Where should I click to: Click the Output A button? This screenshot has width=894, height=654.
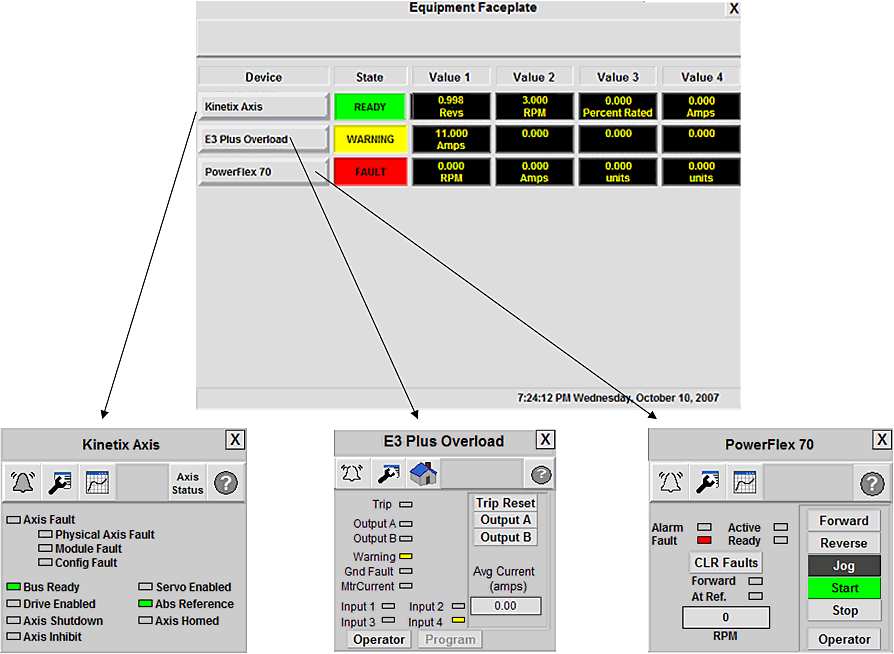[506, 520]
